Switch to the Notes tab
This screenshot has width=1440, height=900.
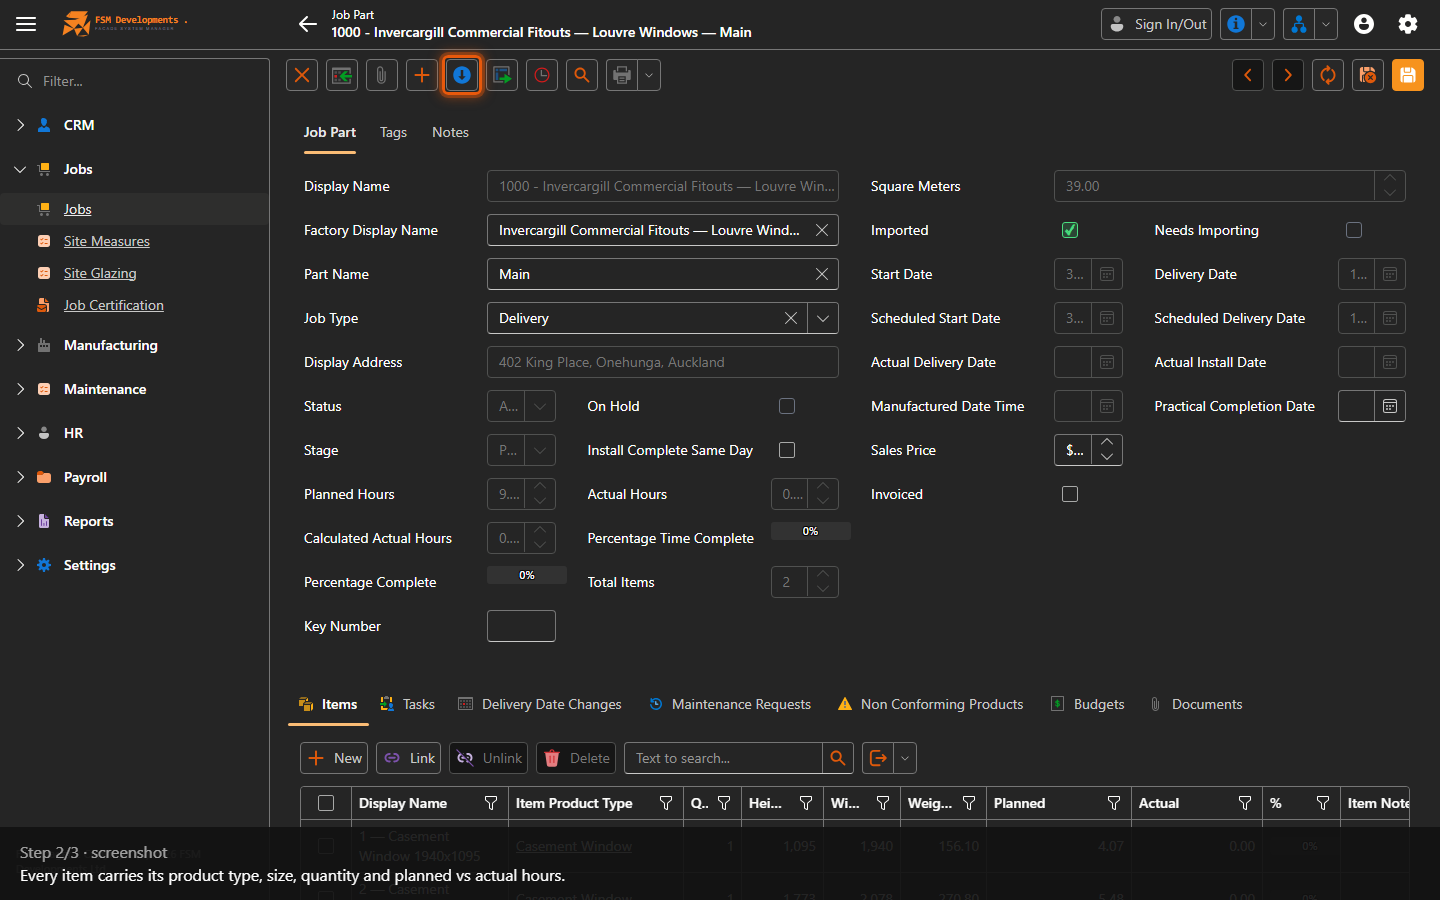coord(450,132)
